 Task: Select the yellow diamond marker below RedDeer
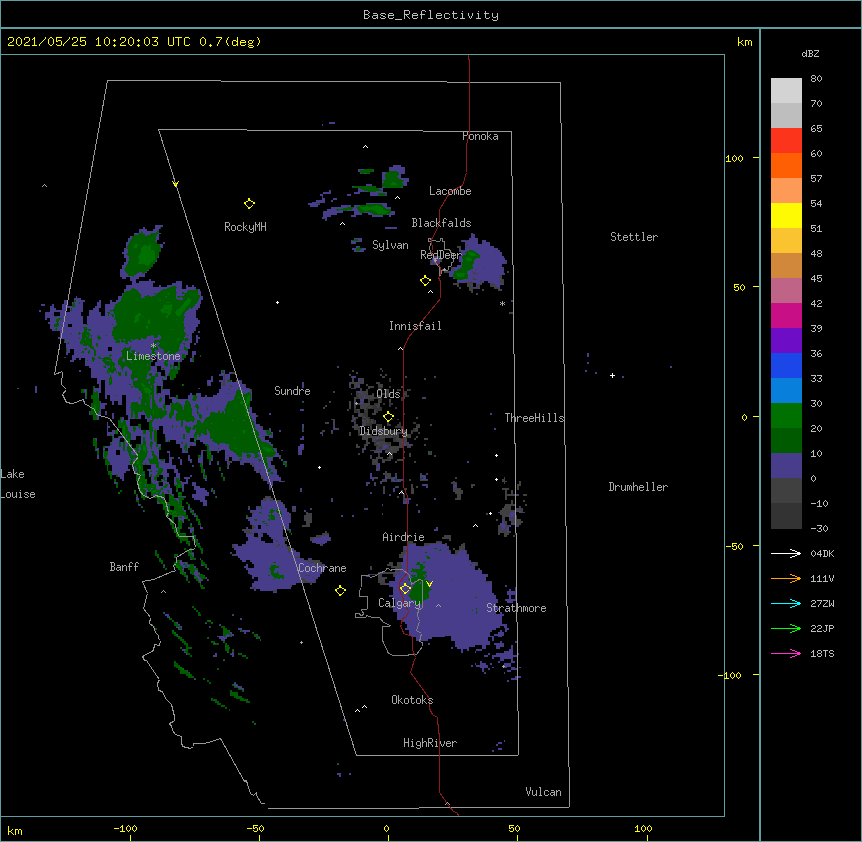click(x=426, y=281)
